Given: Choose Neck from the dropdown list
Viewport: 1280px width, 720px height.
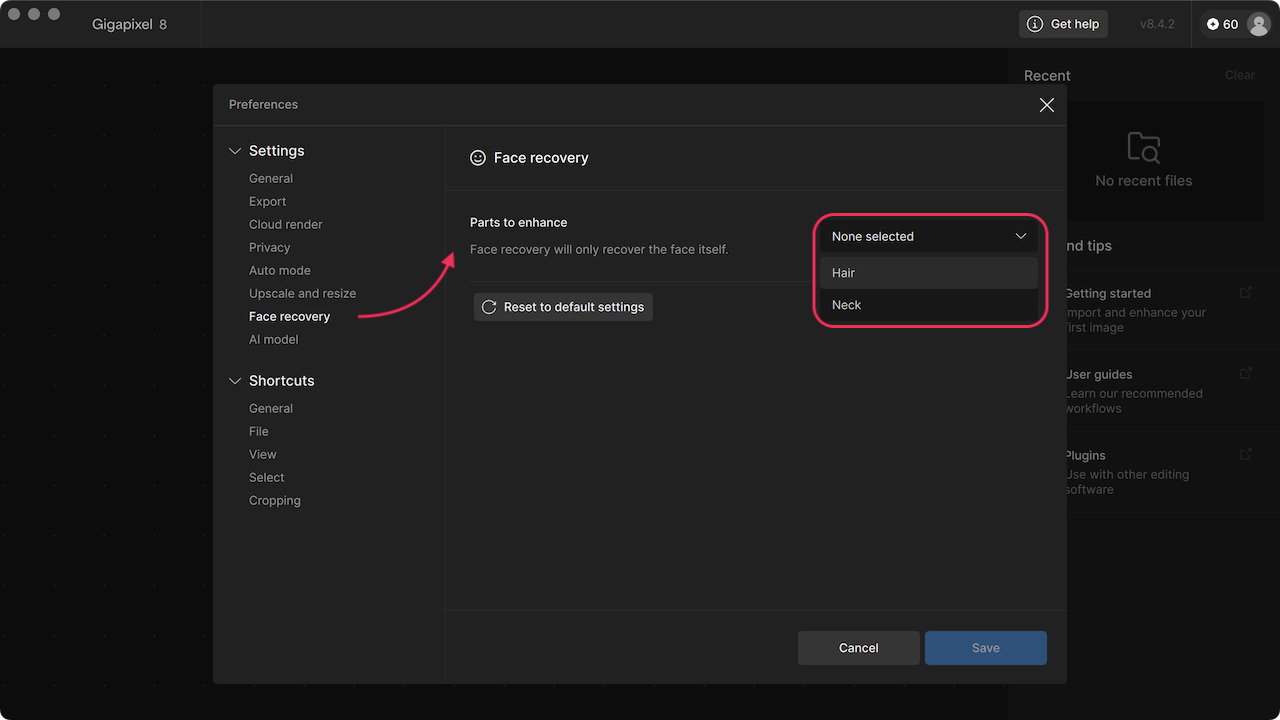Looking at the screenshot, I should click(928, 305).
